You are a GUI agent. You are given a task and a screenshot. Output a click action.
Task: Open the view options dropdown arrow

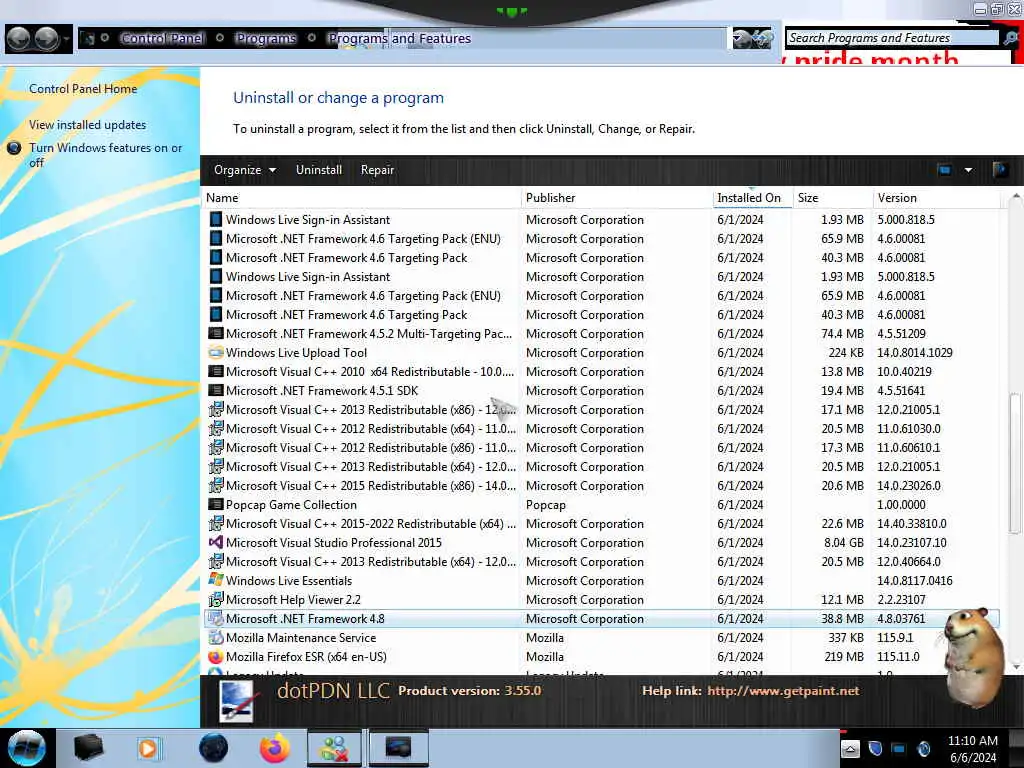pyautogui.click(x=968, y=170)
